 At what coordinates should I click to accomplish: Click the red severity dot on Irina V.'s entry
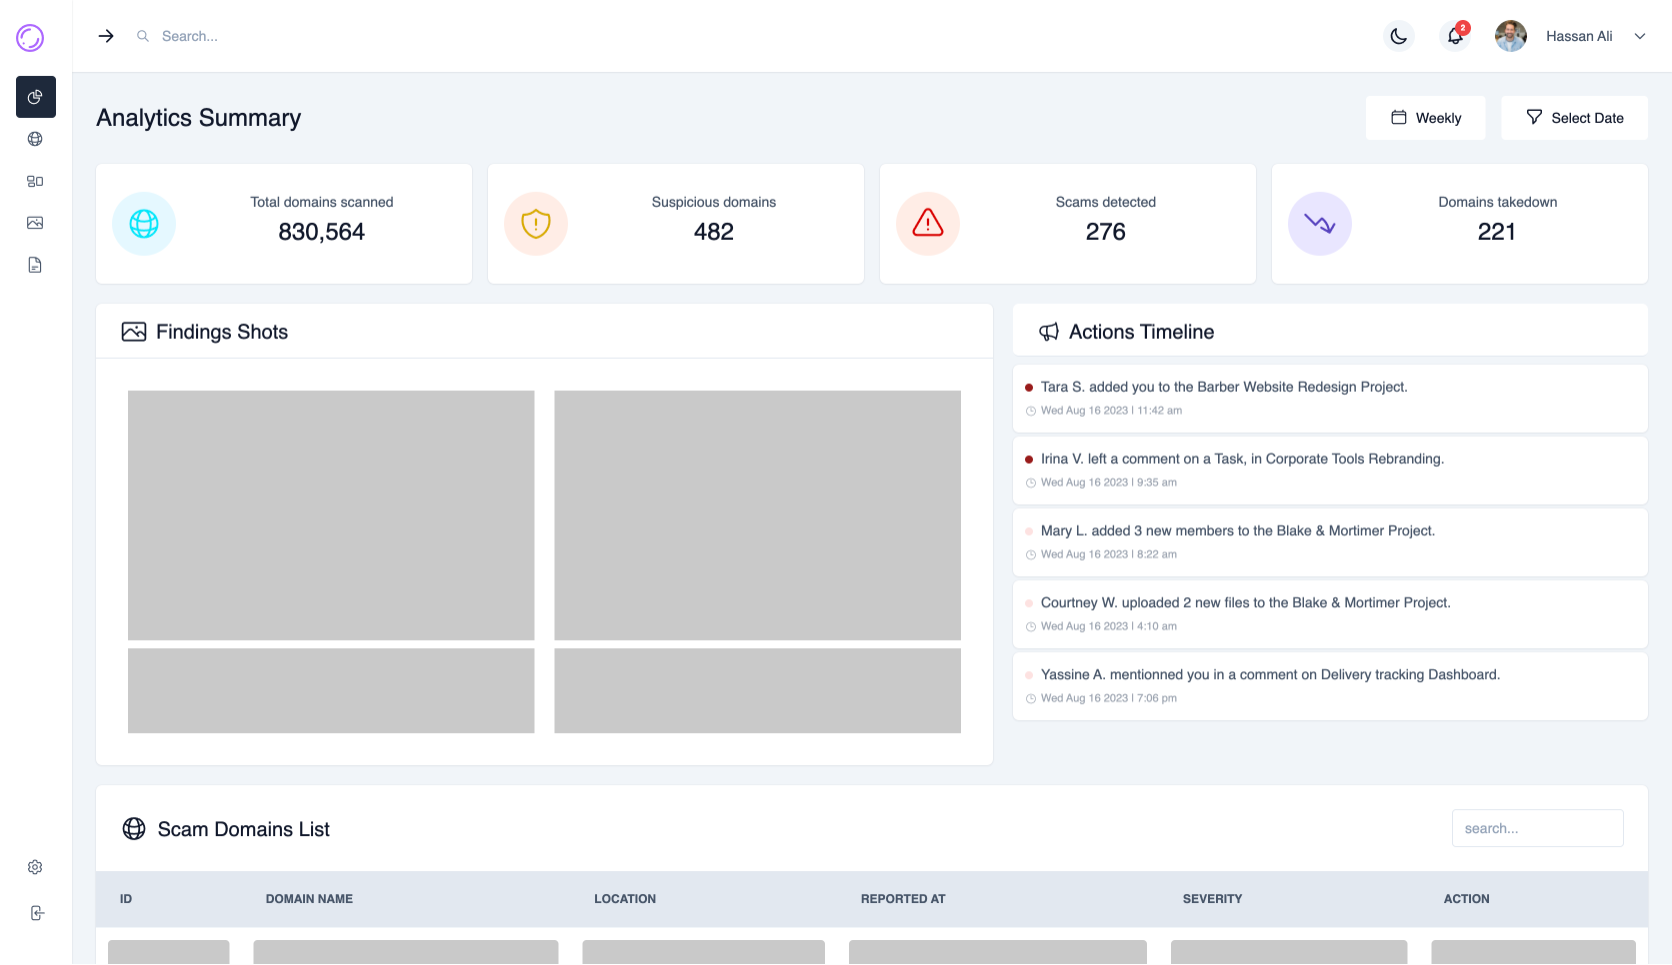(x=1029, y=459)
